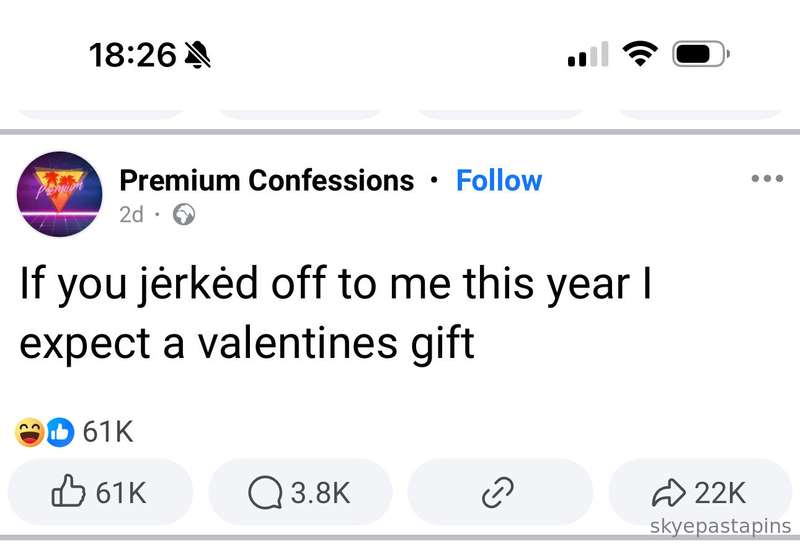Viewport: 800px width, 546px height.
Task: Click the laughing Haha reaction emoji
Action: (x=30, y=432)
